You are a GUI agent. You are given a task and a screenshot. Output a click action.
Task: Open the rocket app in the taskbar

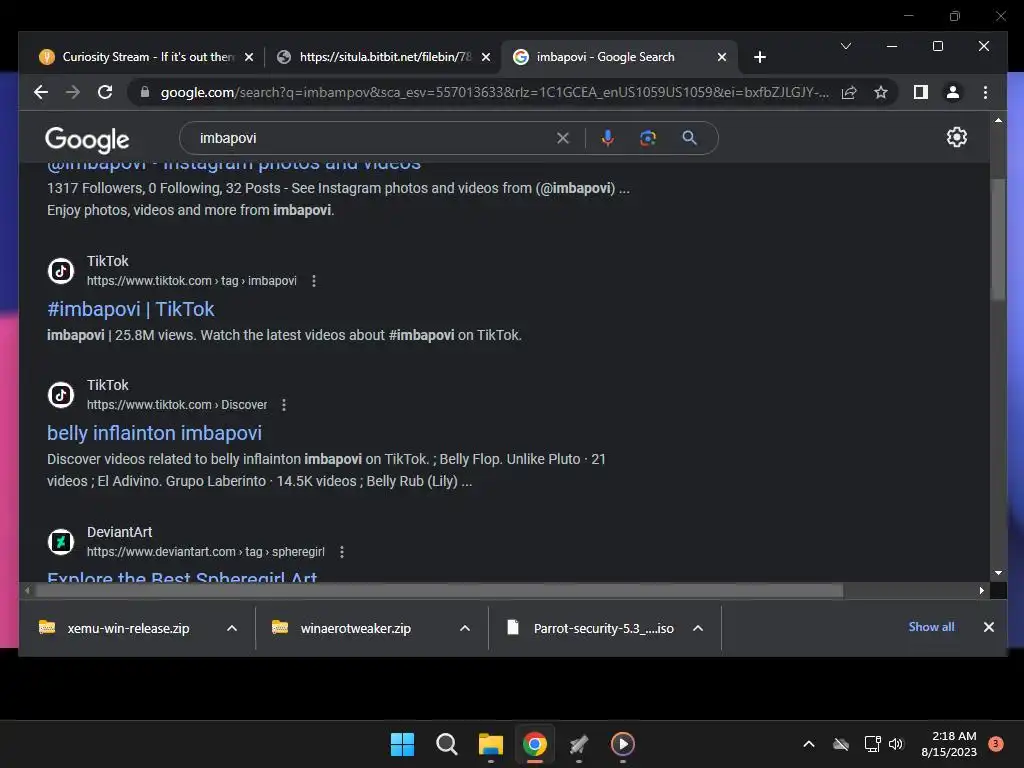click(x=579, y=744)
